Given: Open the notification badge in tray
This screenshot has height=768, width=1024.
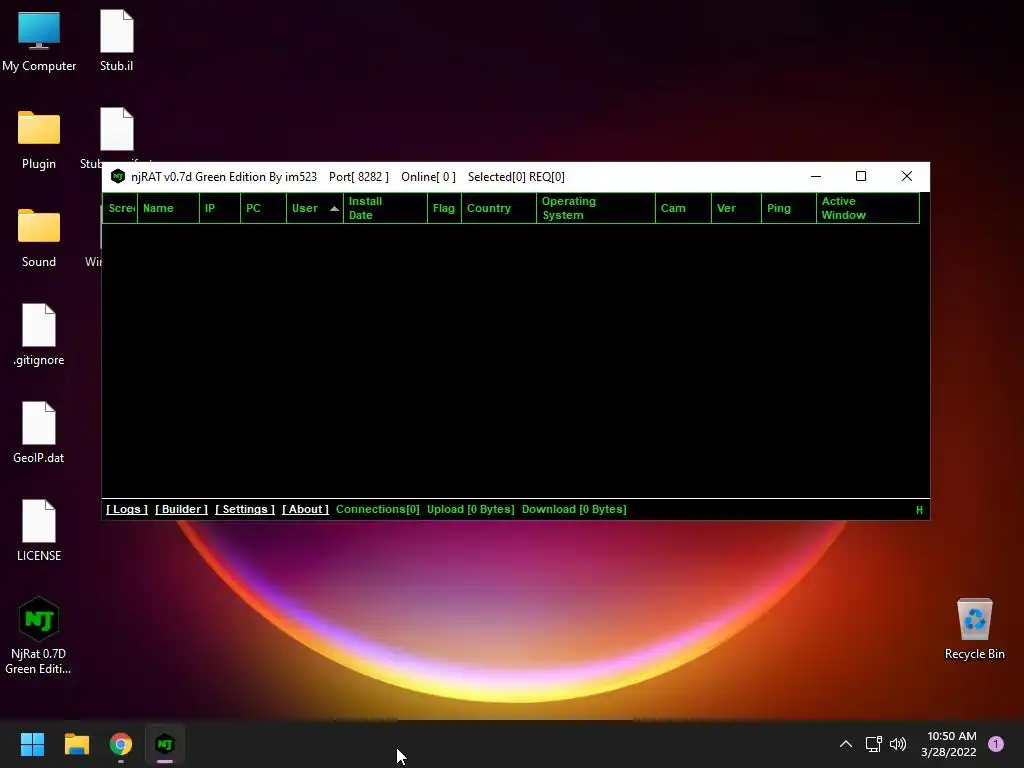Looking at the screenshot, I should 995,744.
